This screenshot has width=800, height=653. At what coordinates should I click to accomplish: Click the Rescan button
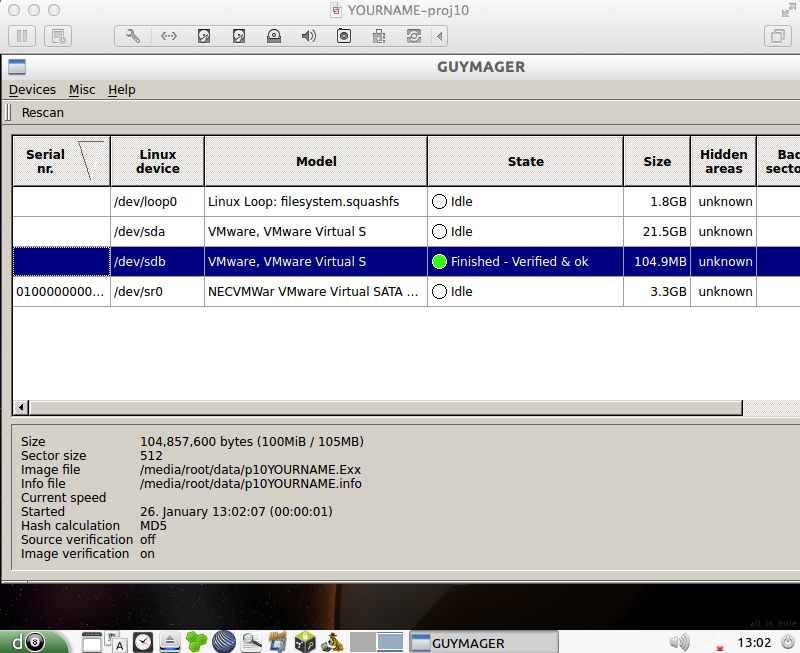(43, 113)
